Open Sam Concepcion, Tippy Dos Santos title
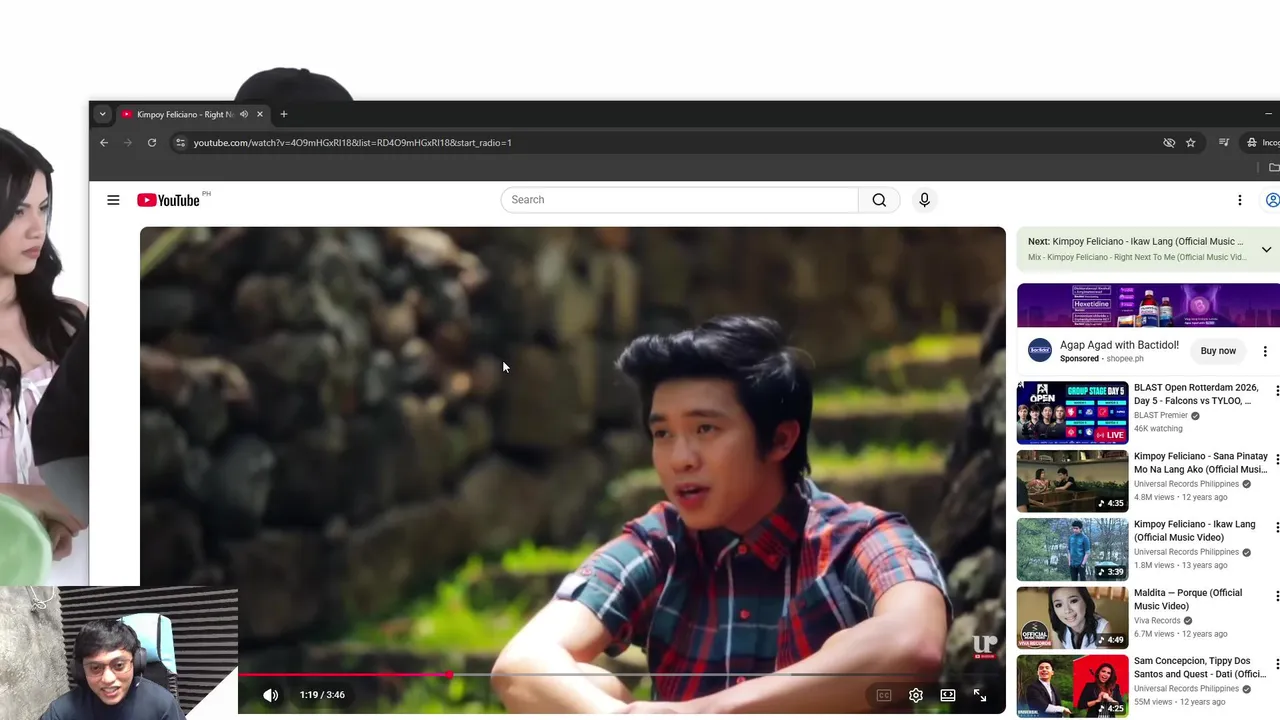The width and height of the screenshot is (1280, 720). coord(1200,667)
